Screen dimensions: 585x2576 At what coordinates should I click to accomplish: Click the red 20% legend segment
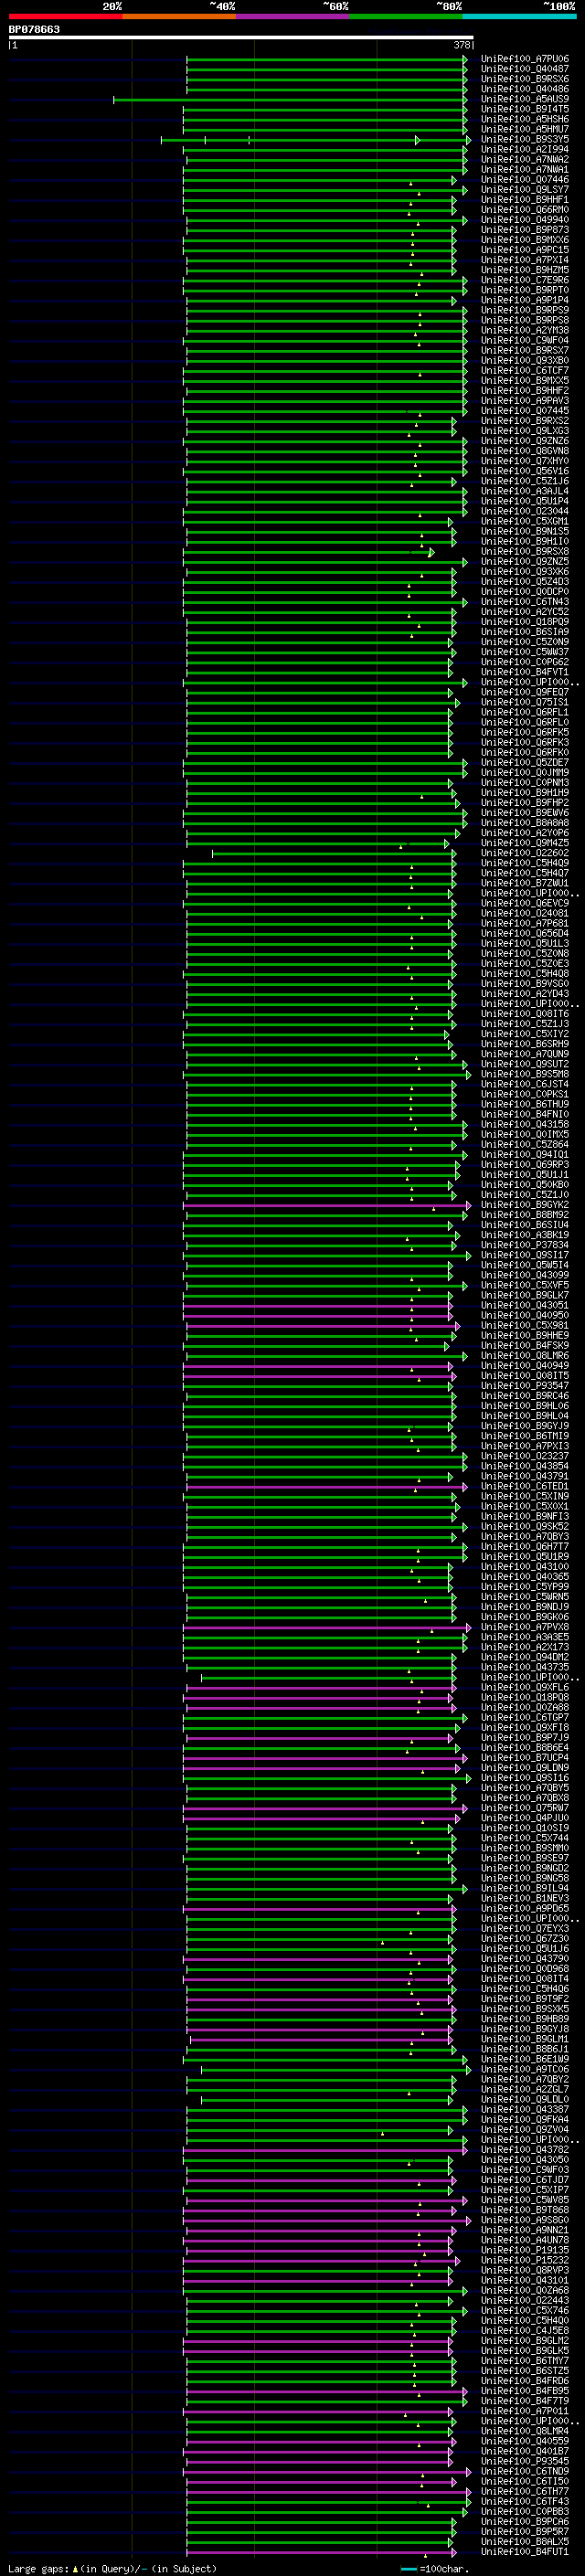click(65, 16)
